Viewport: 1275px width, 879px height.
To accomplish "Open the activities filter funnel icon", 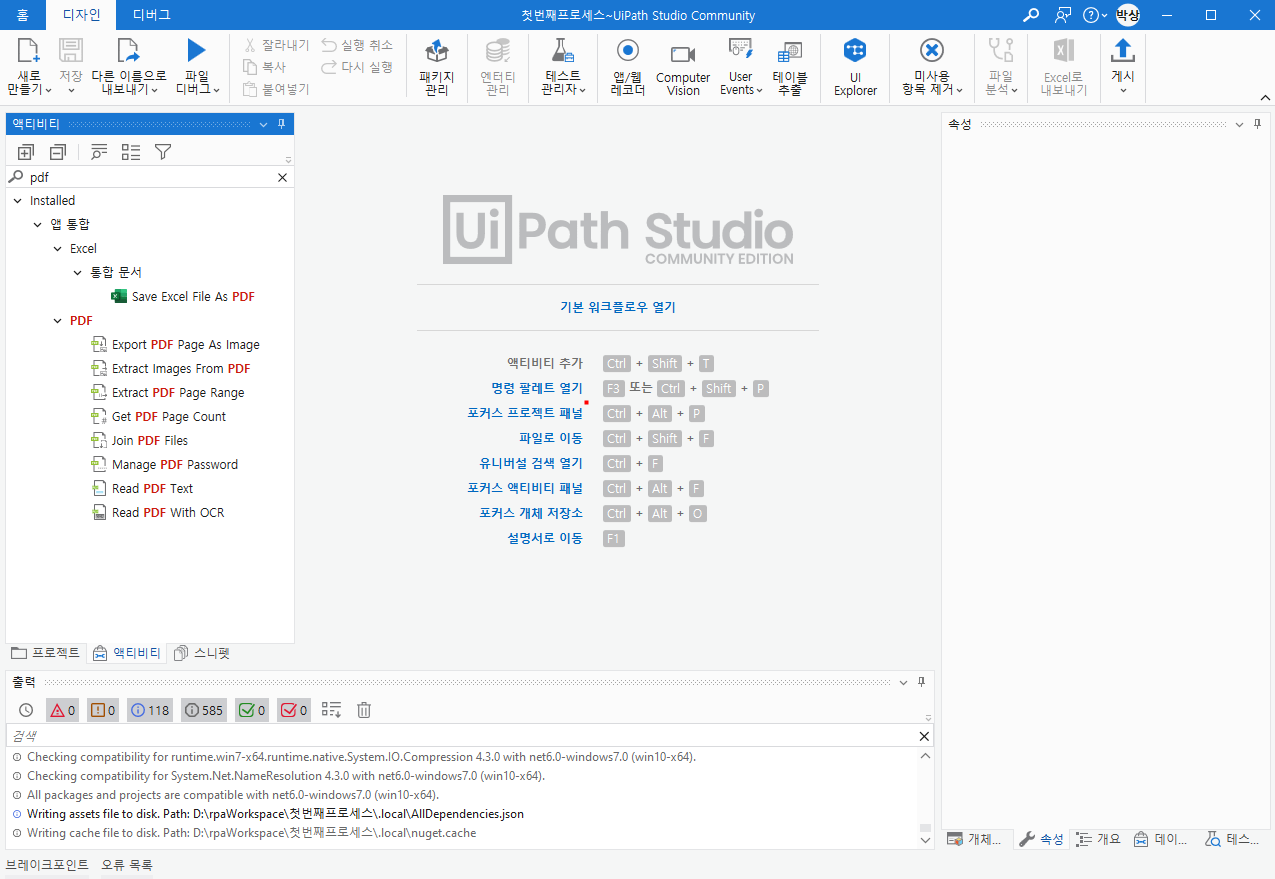I will (x=163, y=152).
